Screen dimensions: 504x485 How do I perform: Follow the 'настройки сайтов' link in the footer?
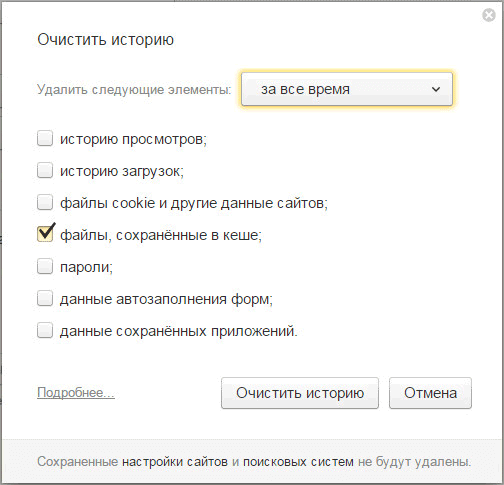point(175,462)
